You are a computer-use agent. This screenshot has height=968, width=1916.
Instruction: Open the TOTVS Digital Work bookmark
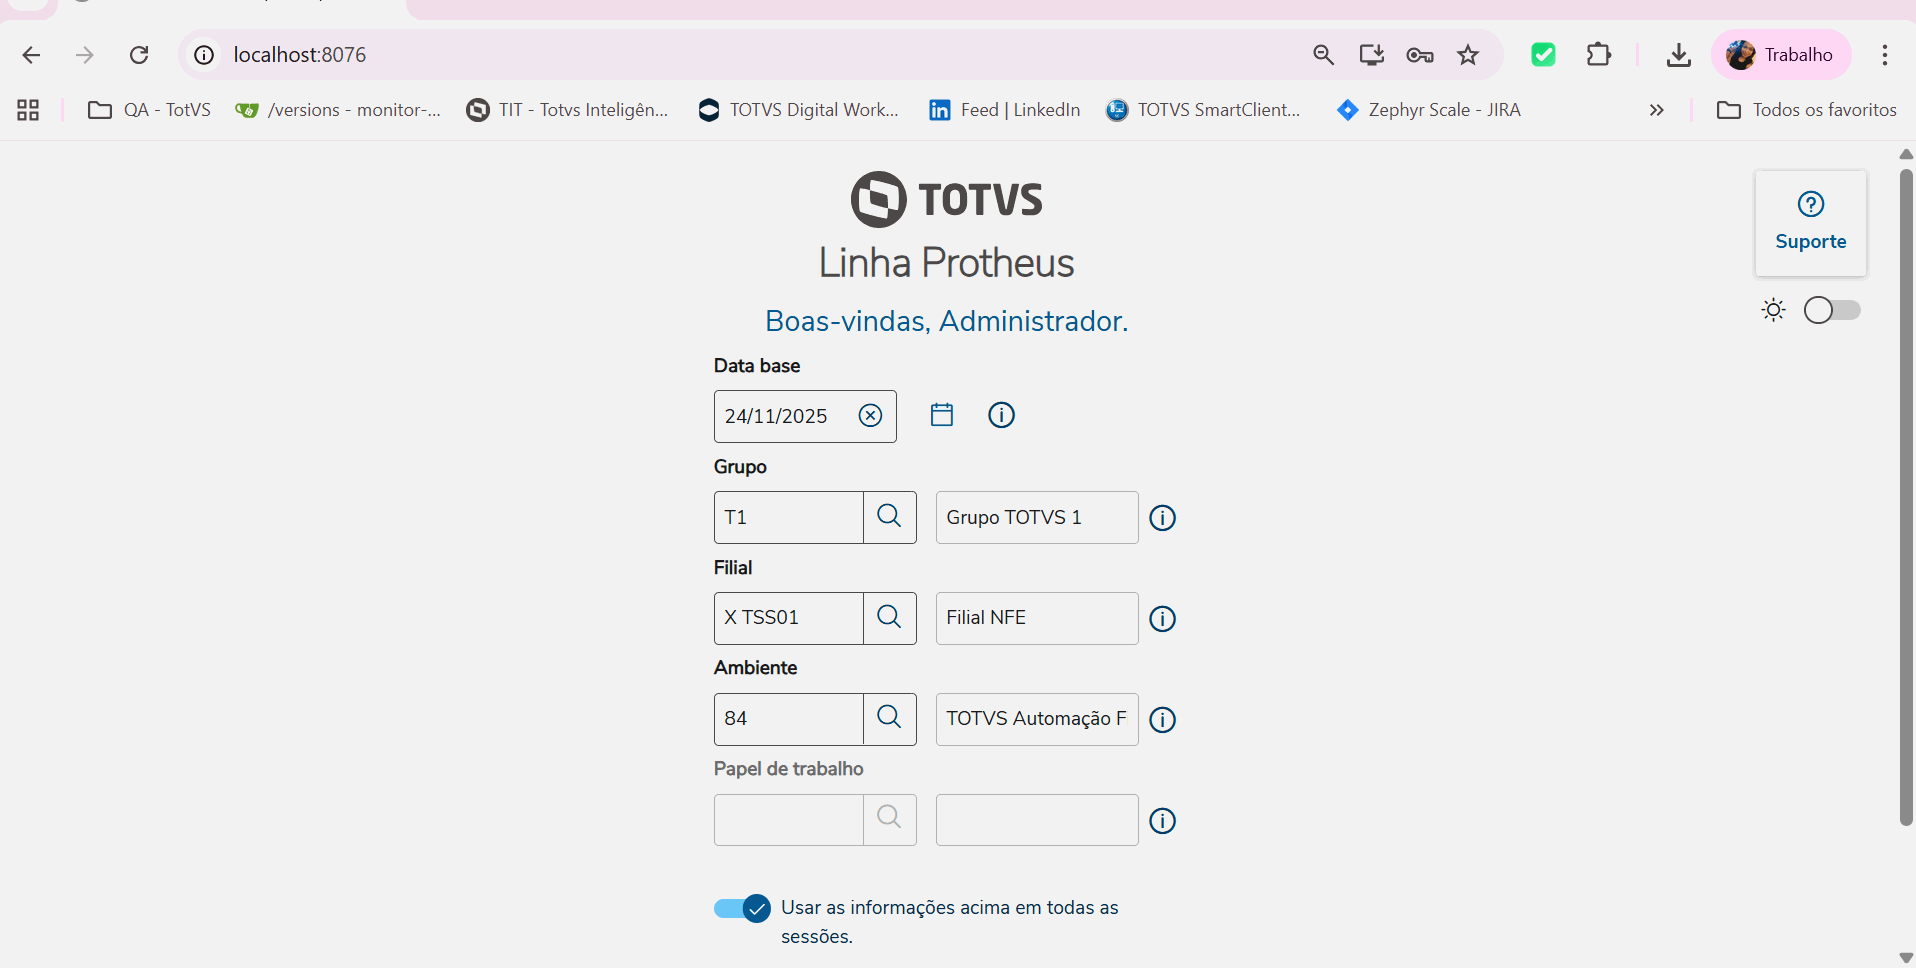[799, 110]
